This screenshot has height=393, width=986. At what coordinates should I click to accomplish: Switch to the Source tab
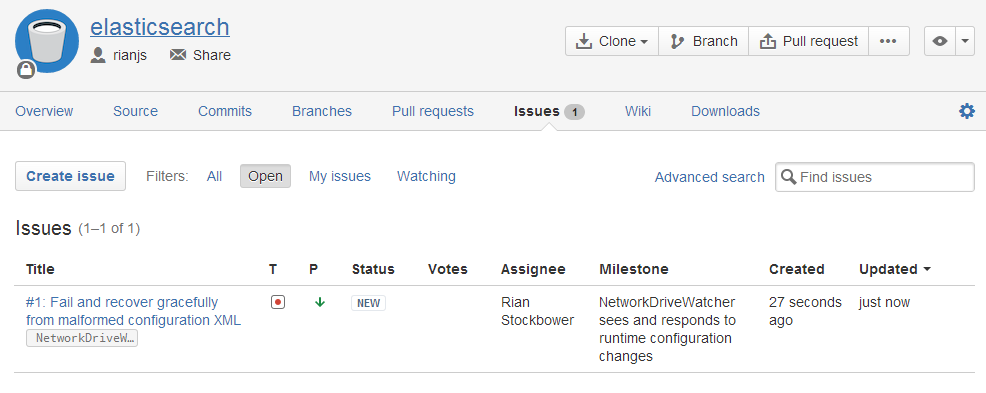[x=135, y=111]
